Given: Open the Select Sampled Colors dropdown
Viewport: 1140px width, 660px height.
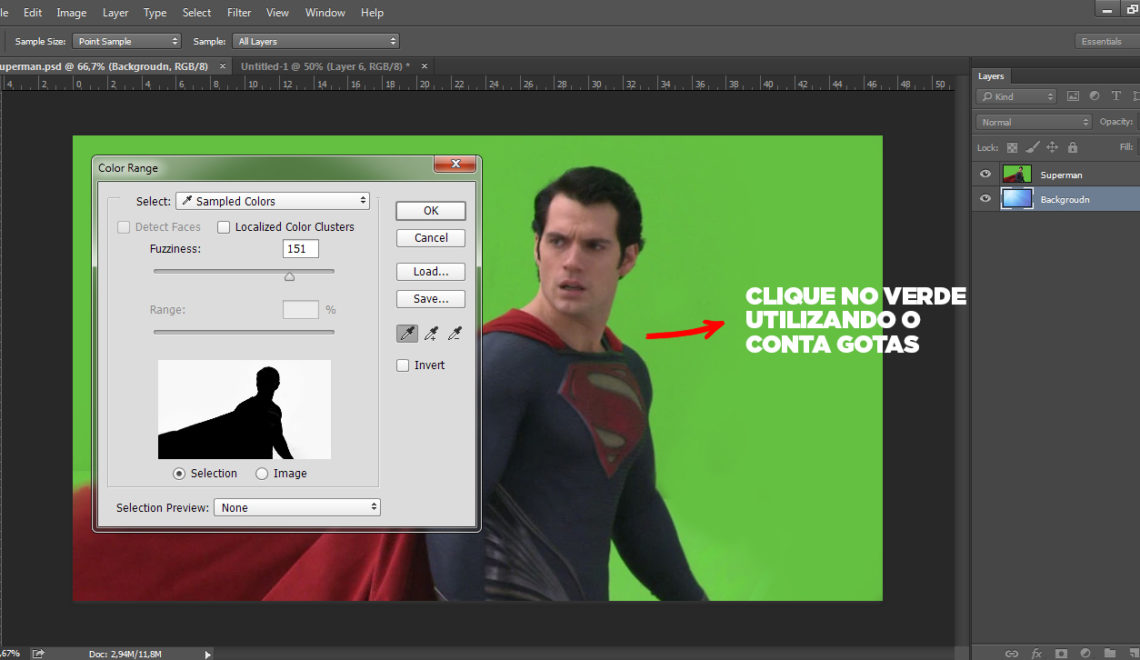Looking at the screenshot, I should pyautogui.click(x=273, y=201).
